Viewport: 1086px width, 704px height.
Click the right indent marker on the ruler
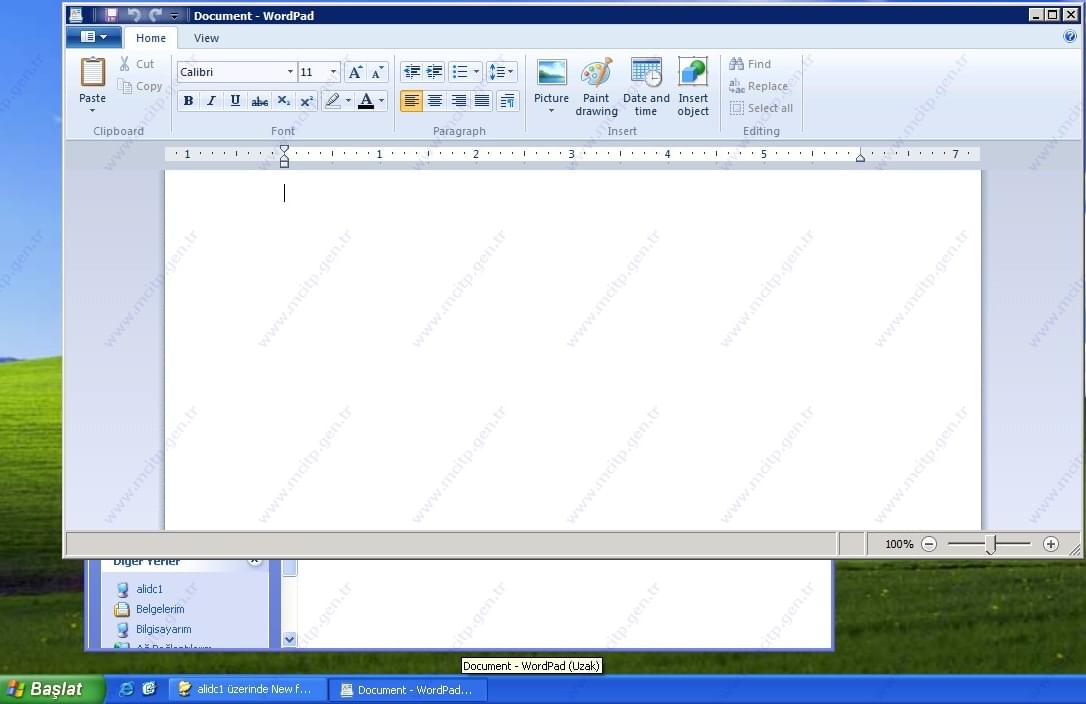[x=860, y=157]
